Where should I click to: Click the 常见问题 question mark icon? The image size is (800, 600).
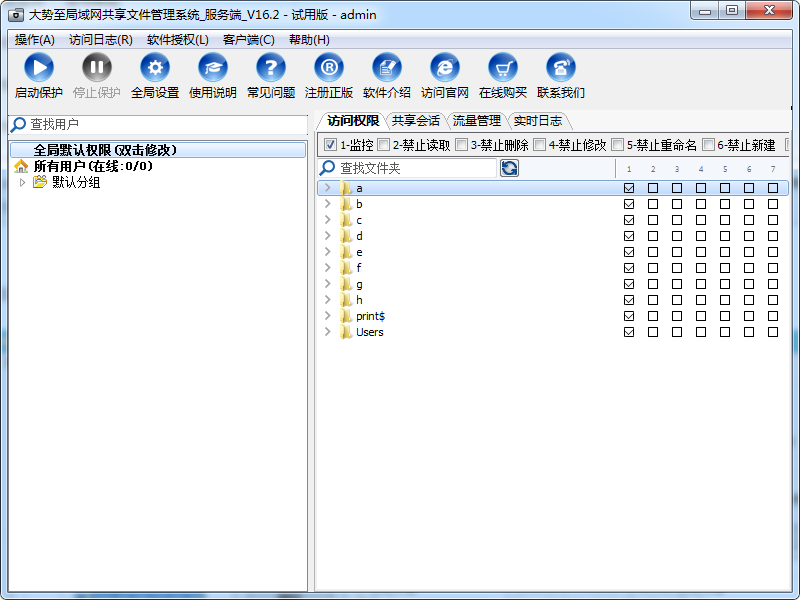[x=271, y=68]
